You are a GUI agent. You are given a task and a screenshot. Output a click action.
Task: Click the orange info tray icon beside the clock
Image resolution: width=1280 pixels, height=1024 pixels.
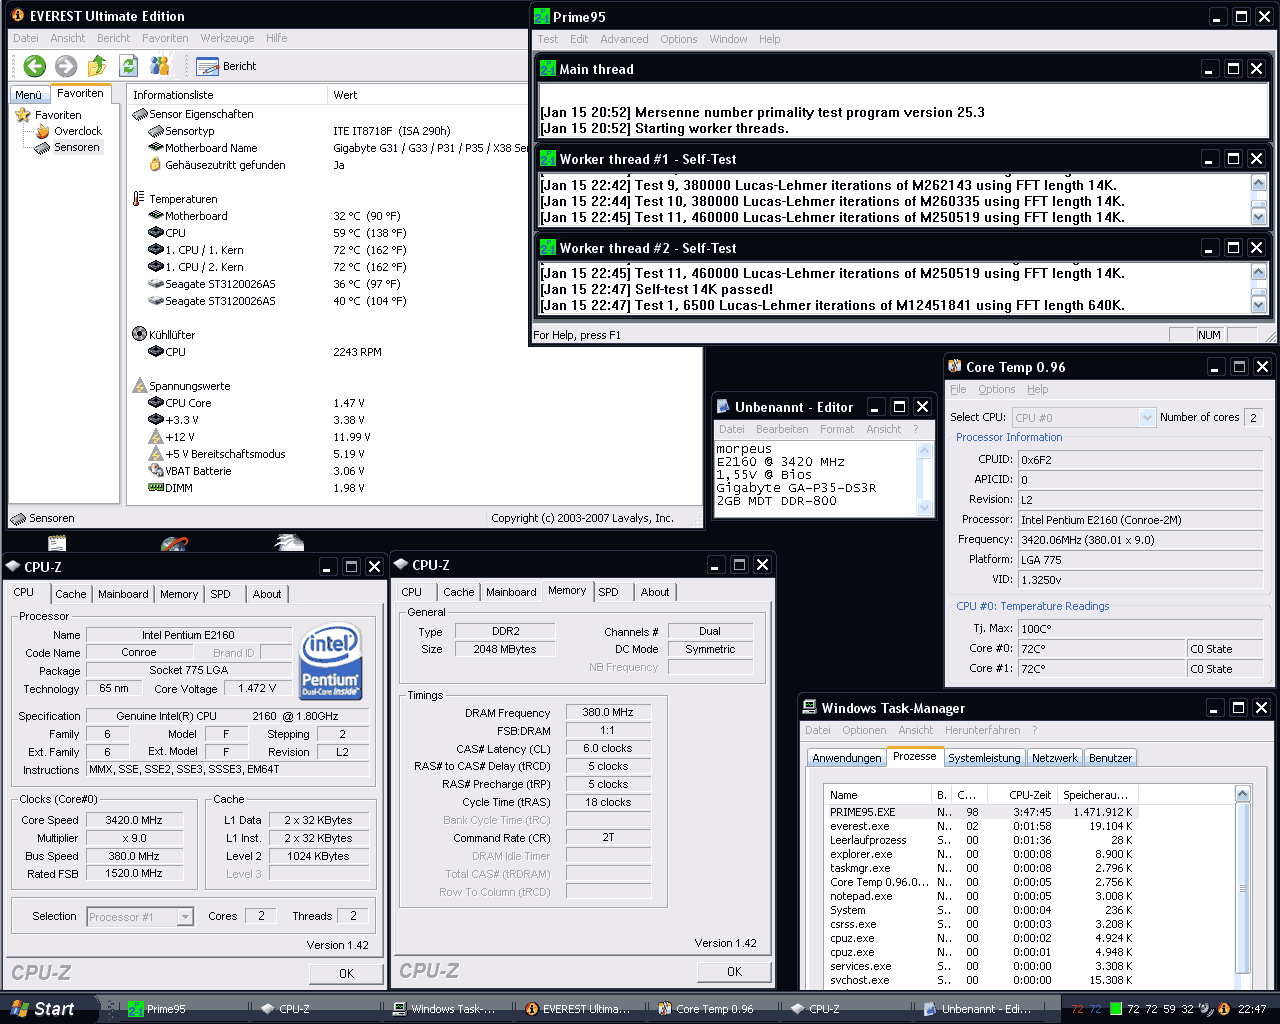point(1224,1009)
